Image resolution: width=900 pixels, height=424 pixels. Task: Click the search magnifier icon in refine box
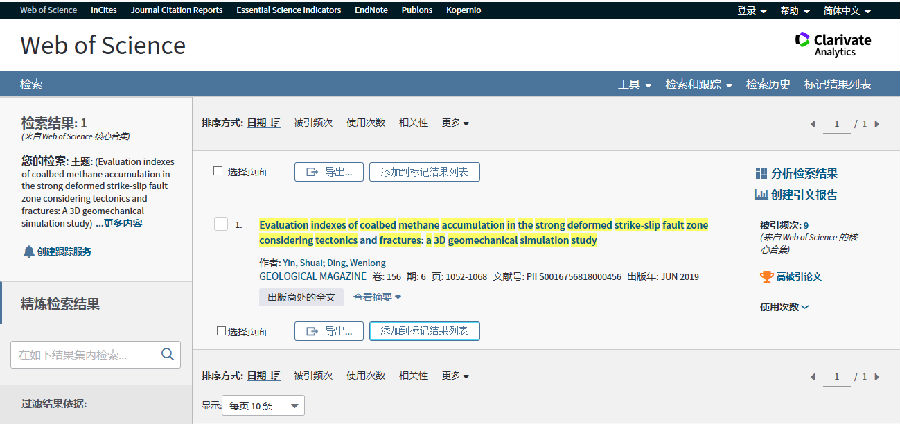pyautogui.click(x=168, y=354)
